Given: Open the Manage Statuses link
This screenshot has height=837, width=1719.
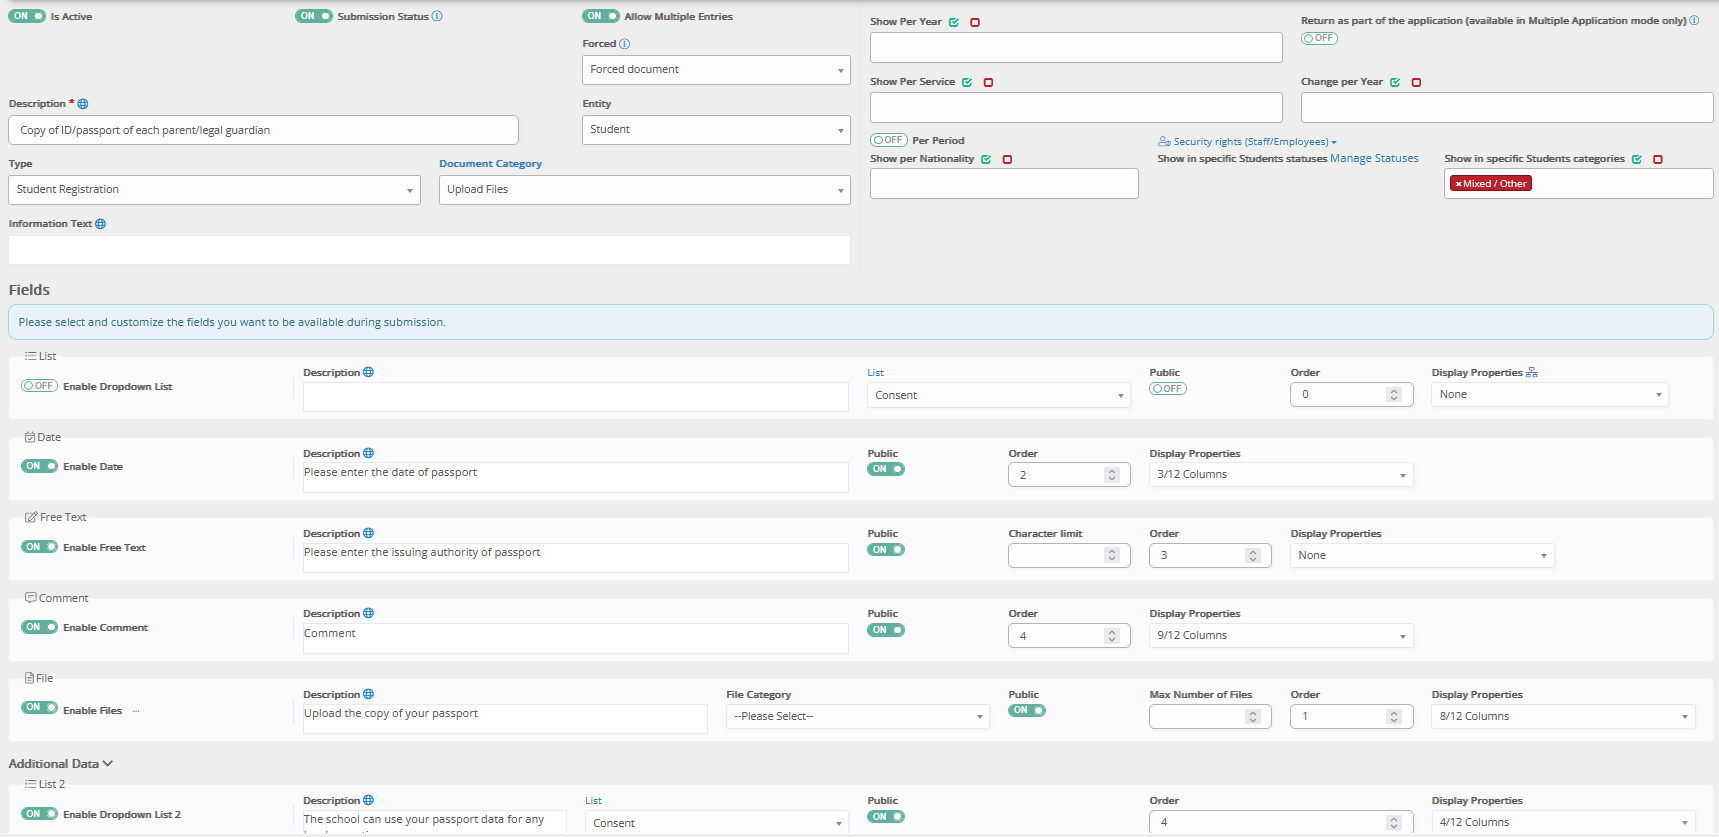Looking at the screenshot, I should click(1374, 159).
